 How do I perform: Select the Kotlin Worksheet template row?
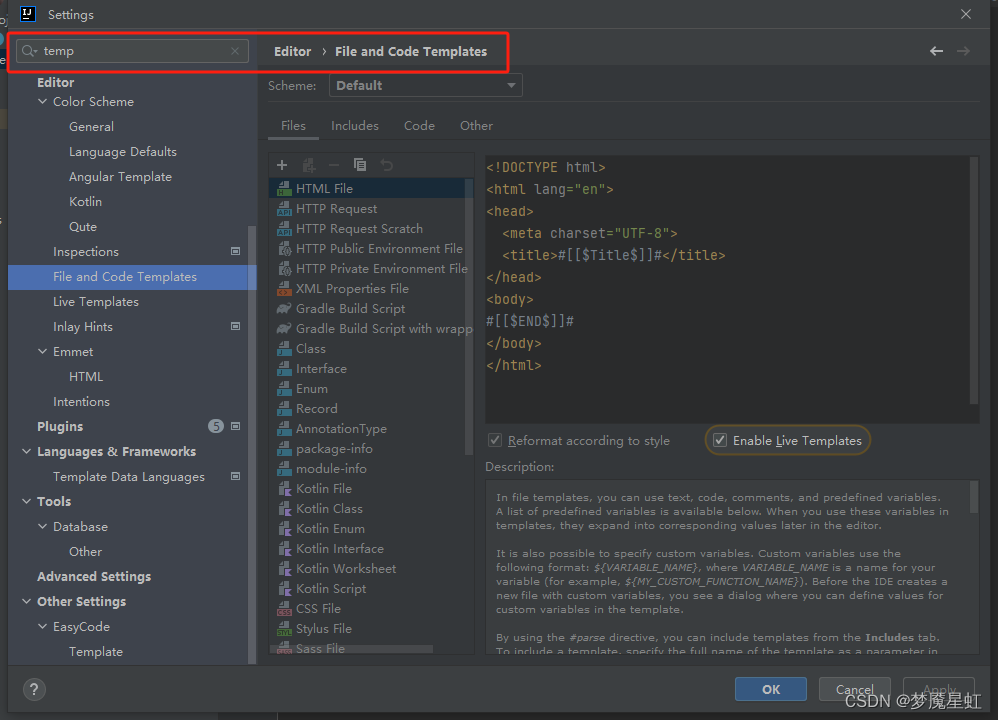tap(371, 568)
